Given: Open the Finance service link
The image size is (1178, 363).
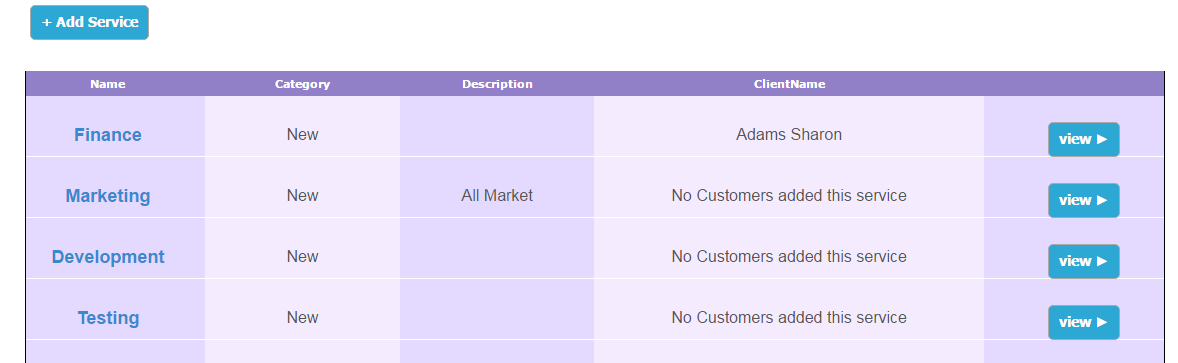Looking at the screenshot, I should pos(107,135).
